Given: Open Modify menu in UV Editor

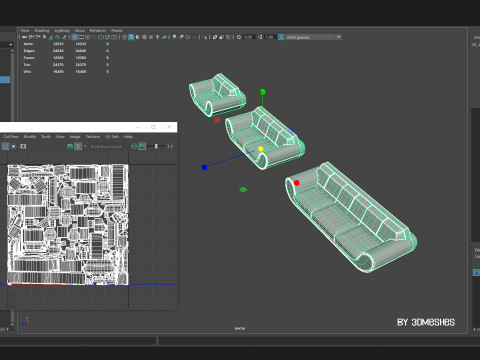Looking at the screenshot, I should click(x=30, y=137).
